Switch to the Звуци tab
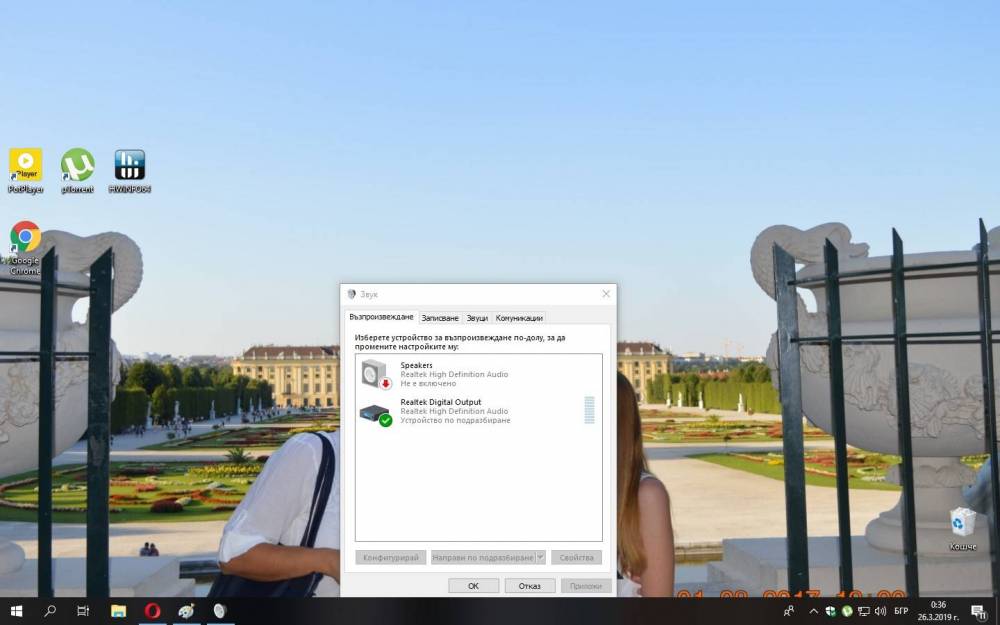Image resolution: width=1000 pixels, height=625 pixels. [x=477, y=318]
